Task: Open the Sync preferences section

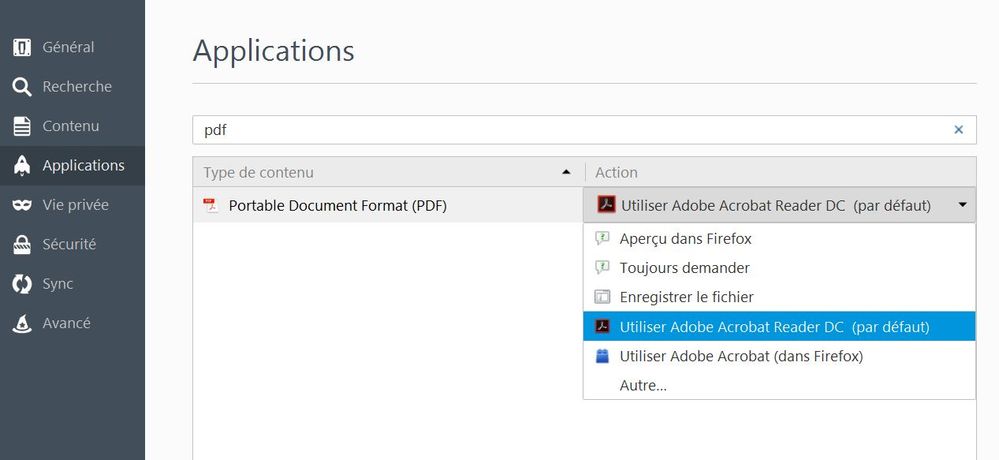Action: click(72, 284)
